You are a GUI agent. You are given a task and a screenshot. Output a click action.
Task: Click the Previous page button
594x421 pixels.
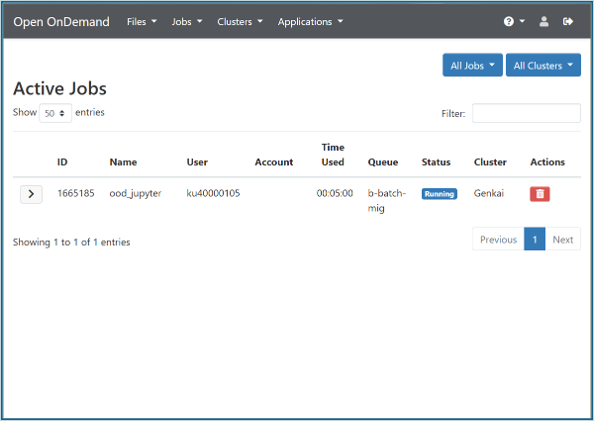pyautogui.click(x=498, y=239)
